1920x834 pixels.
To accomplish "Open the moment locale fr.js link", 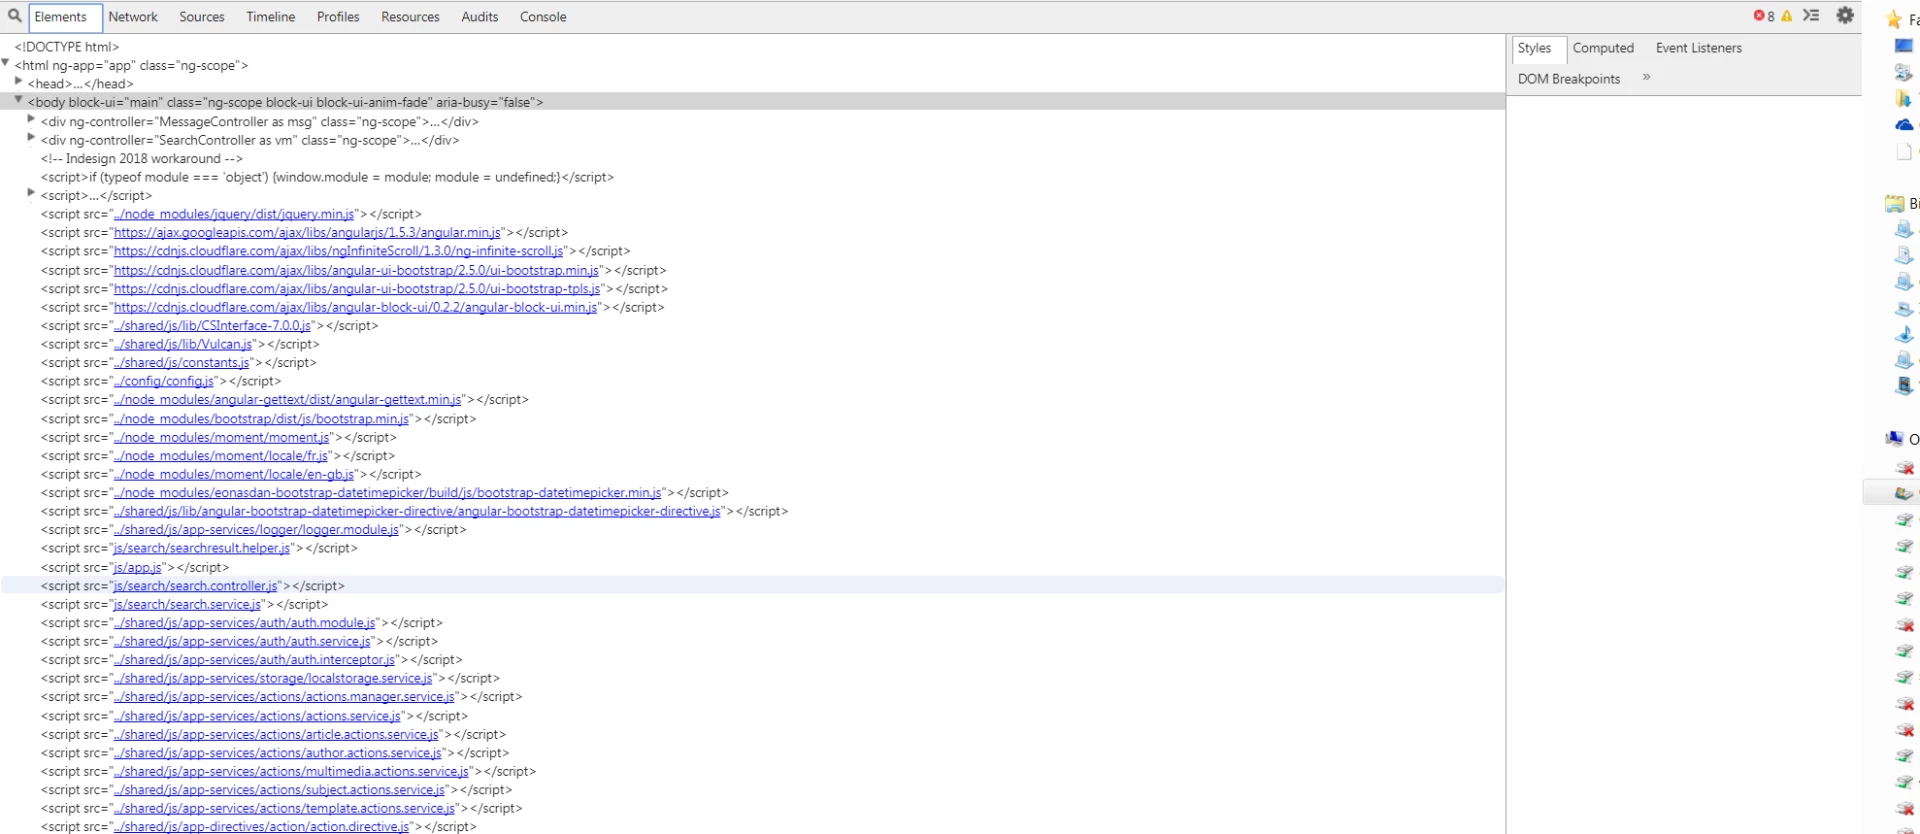I will click(x=220, y=456).
